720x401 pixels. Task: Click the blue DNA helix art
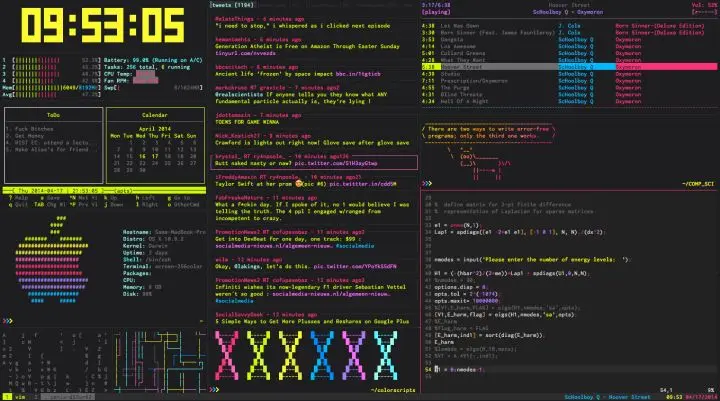tap(322, 355)
